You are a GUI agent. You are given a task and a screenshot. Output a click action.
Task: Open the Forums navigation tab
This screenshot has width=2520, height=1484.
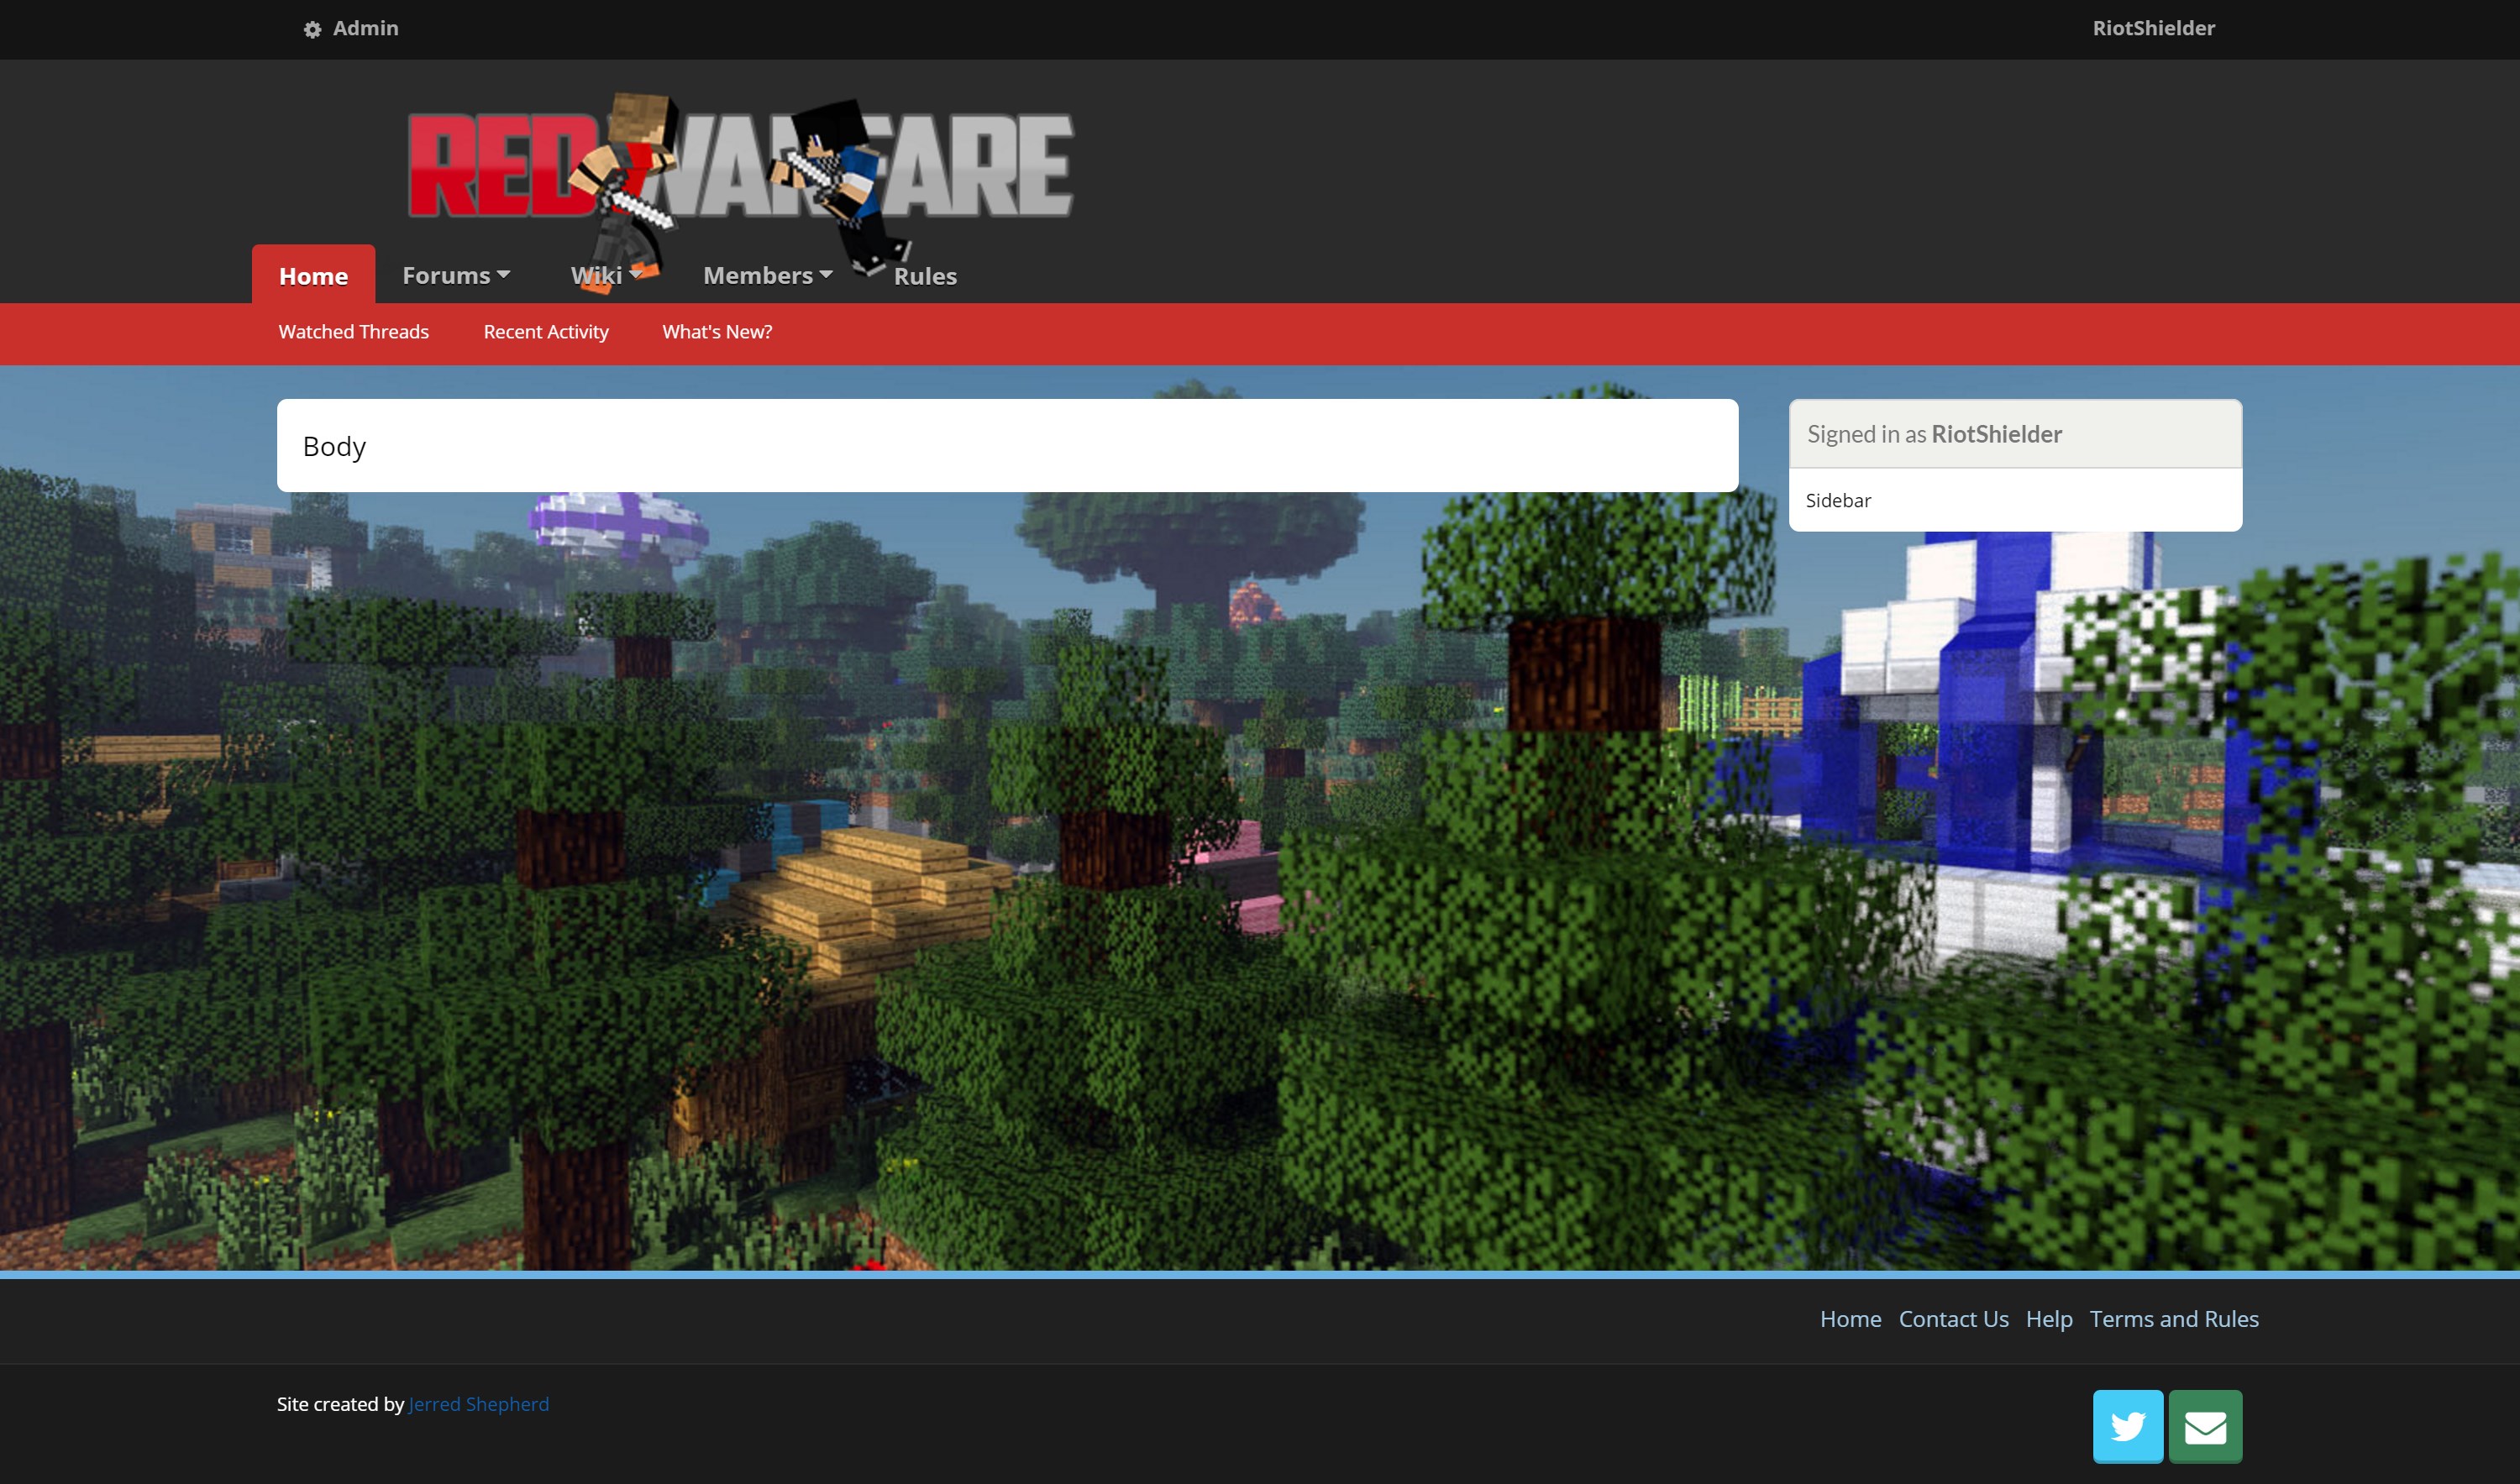446,275
